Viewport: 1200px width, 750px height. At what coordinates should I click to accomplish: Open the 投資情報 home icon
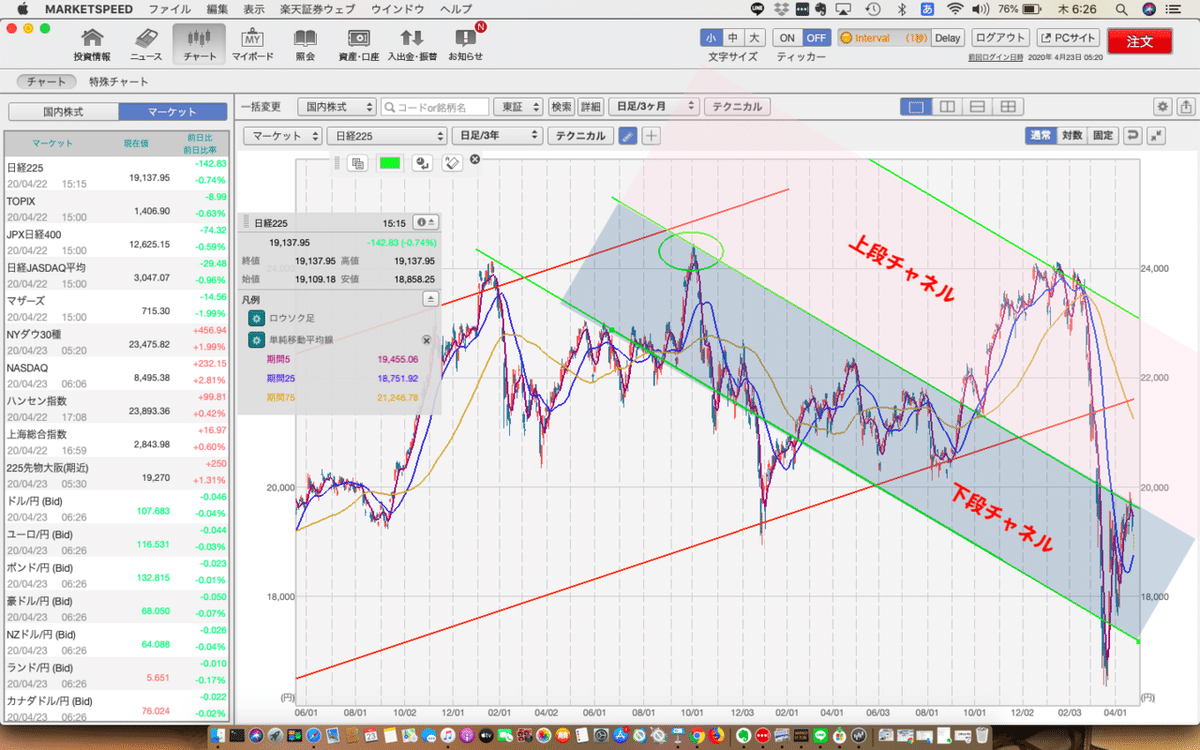[x=92, y=44]
